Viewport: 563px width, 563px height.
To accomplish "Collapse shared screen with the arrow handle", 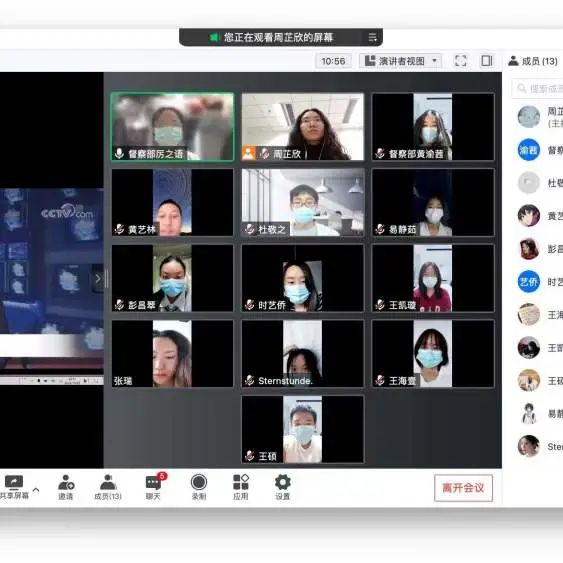I will [x=98, y=278].
